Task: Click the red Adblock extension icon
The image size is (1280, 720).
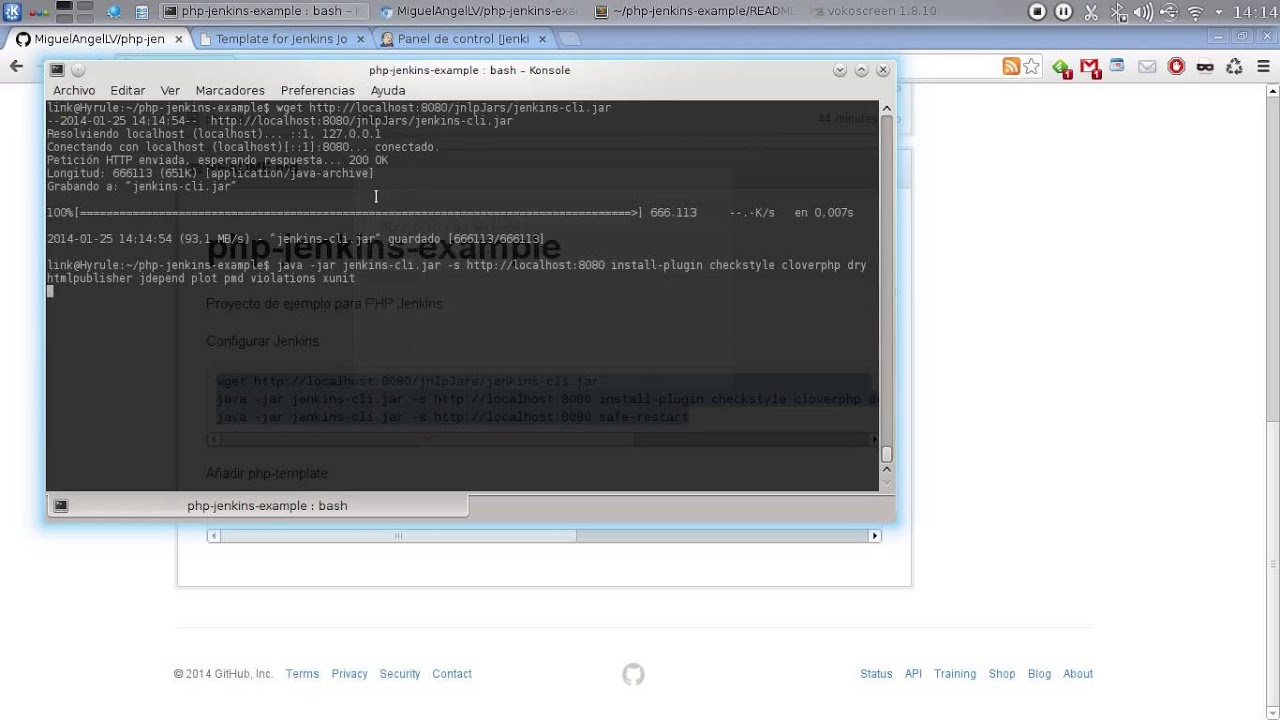Action: point(1176,66)
